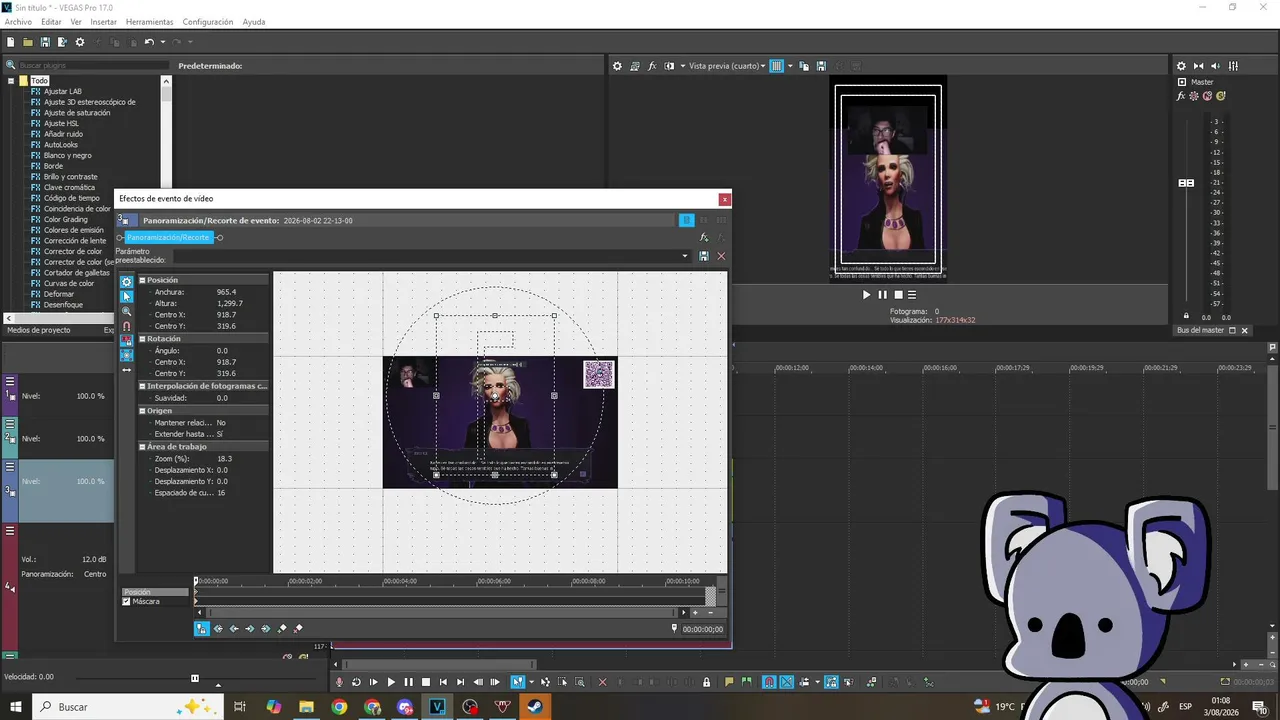This screenshot has width=1280, height=720.
Task: Collapse the Origen section
Action: [143, 411]
